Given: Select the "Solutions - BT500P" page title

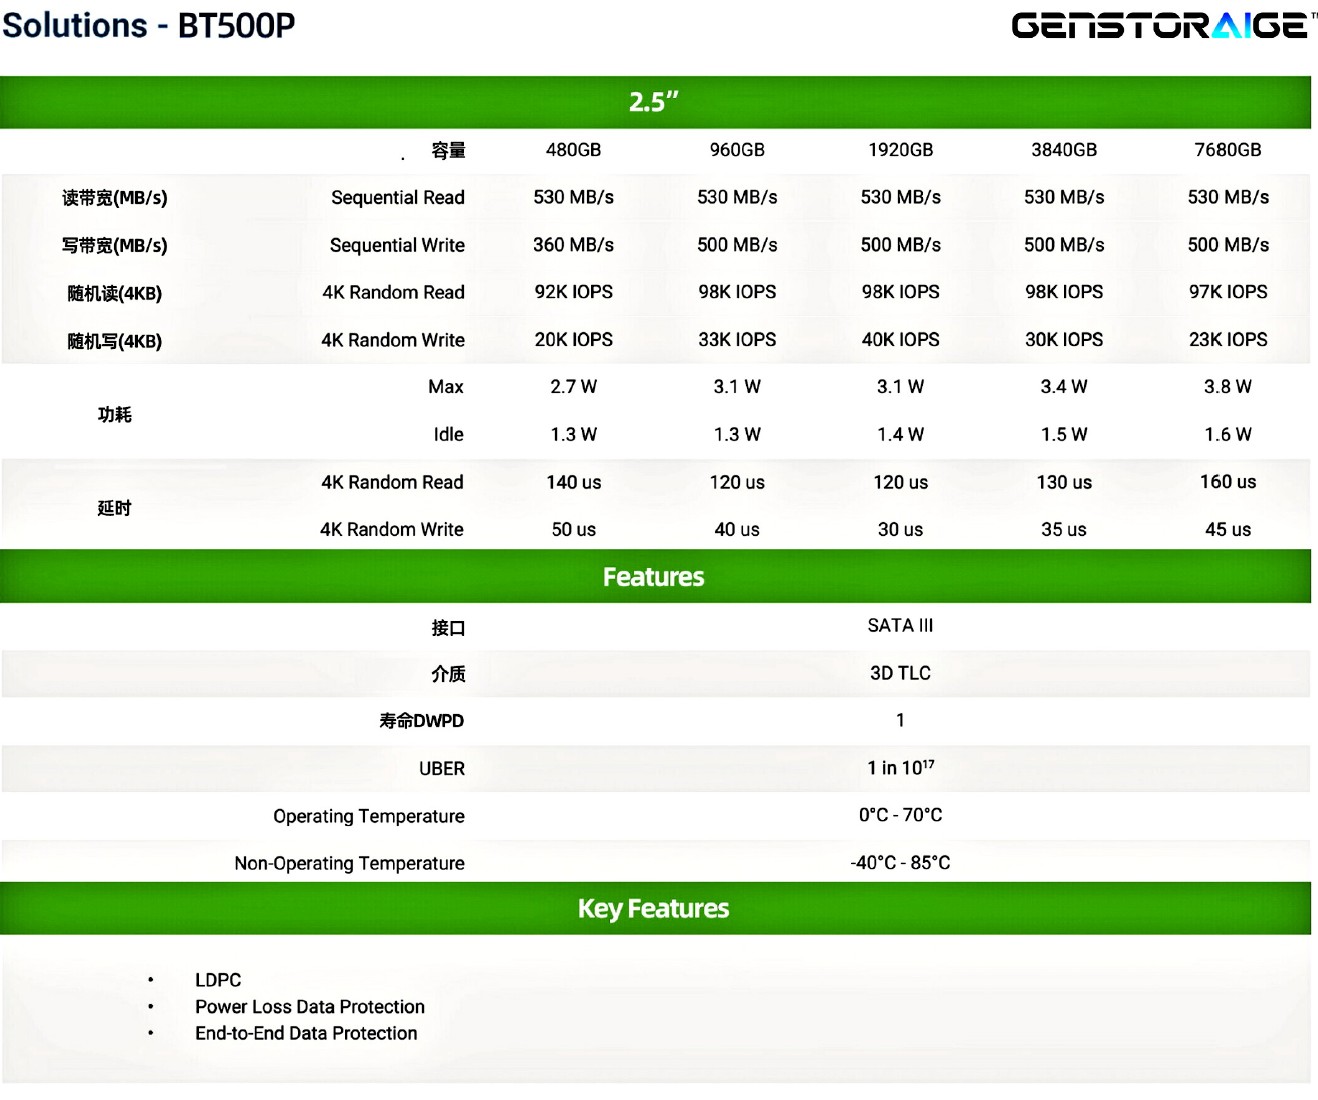Looking at the screenshot, I should 149,25.
